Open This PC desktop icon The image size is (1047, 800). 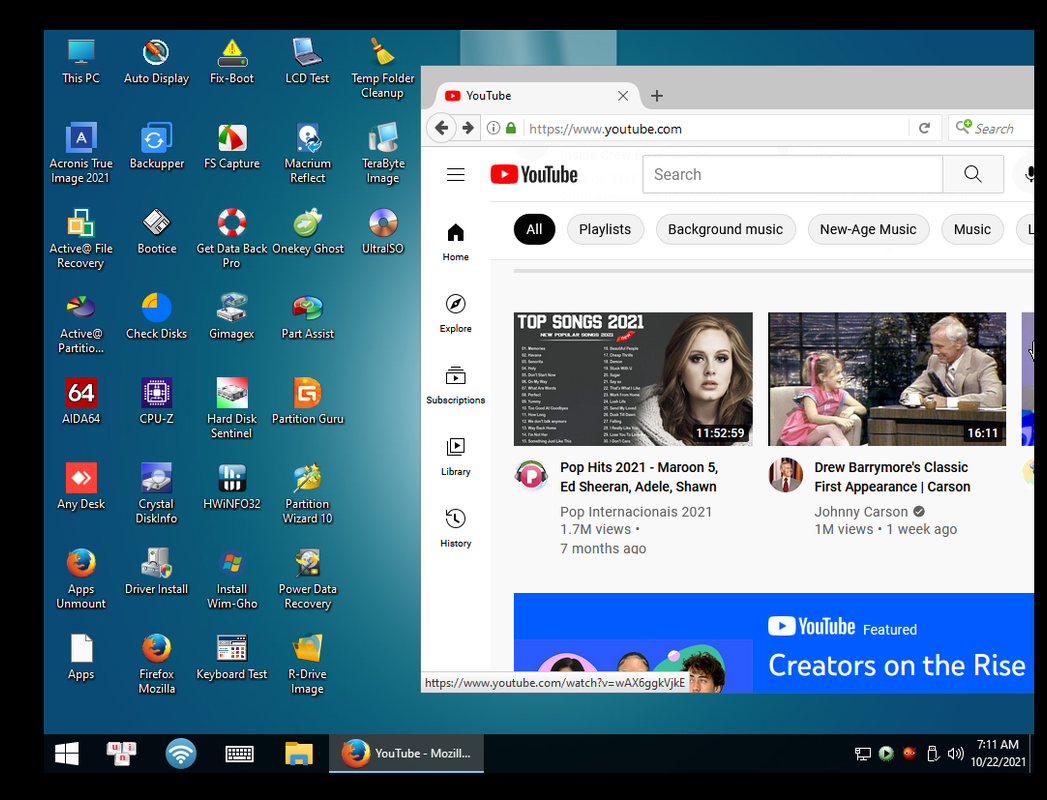click(x=81, y=61)
